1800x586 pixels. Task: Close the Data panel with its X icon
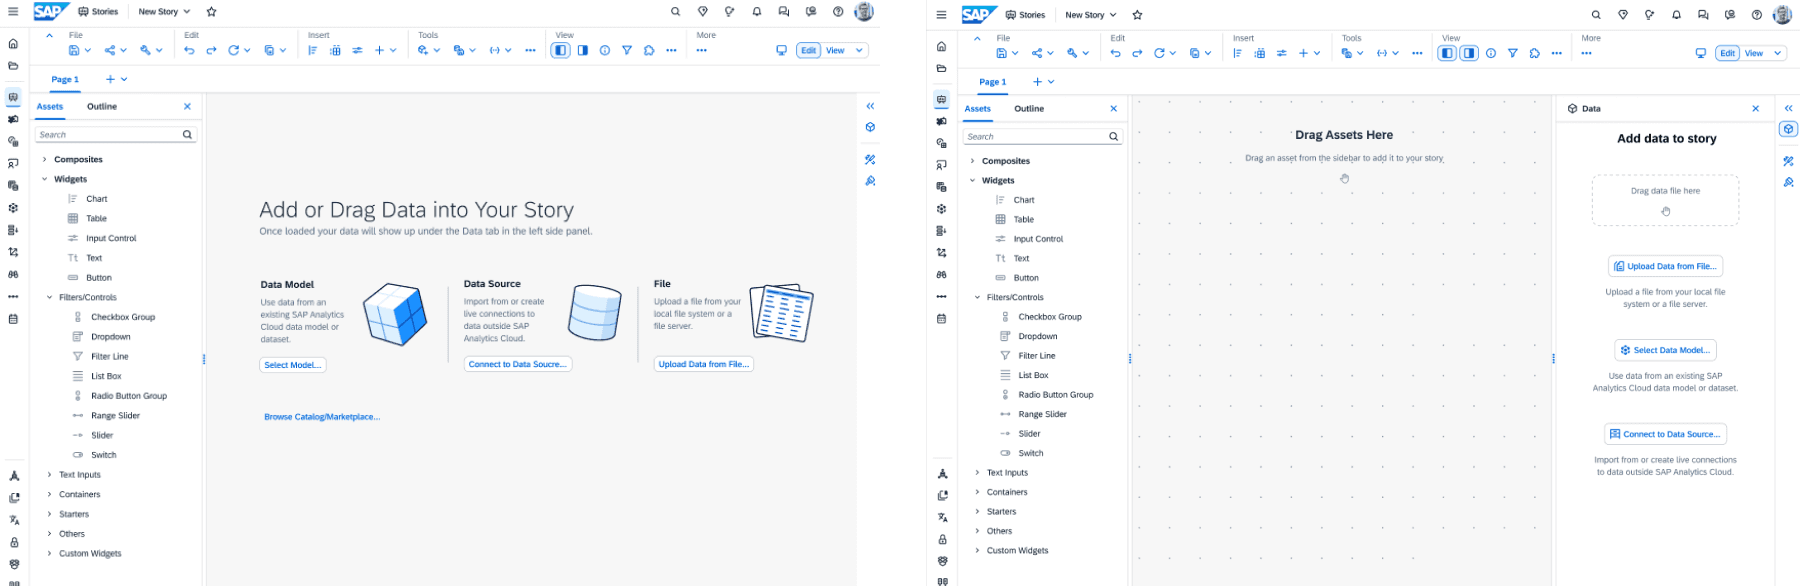coord(1755,108)
